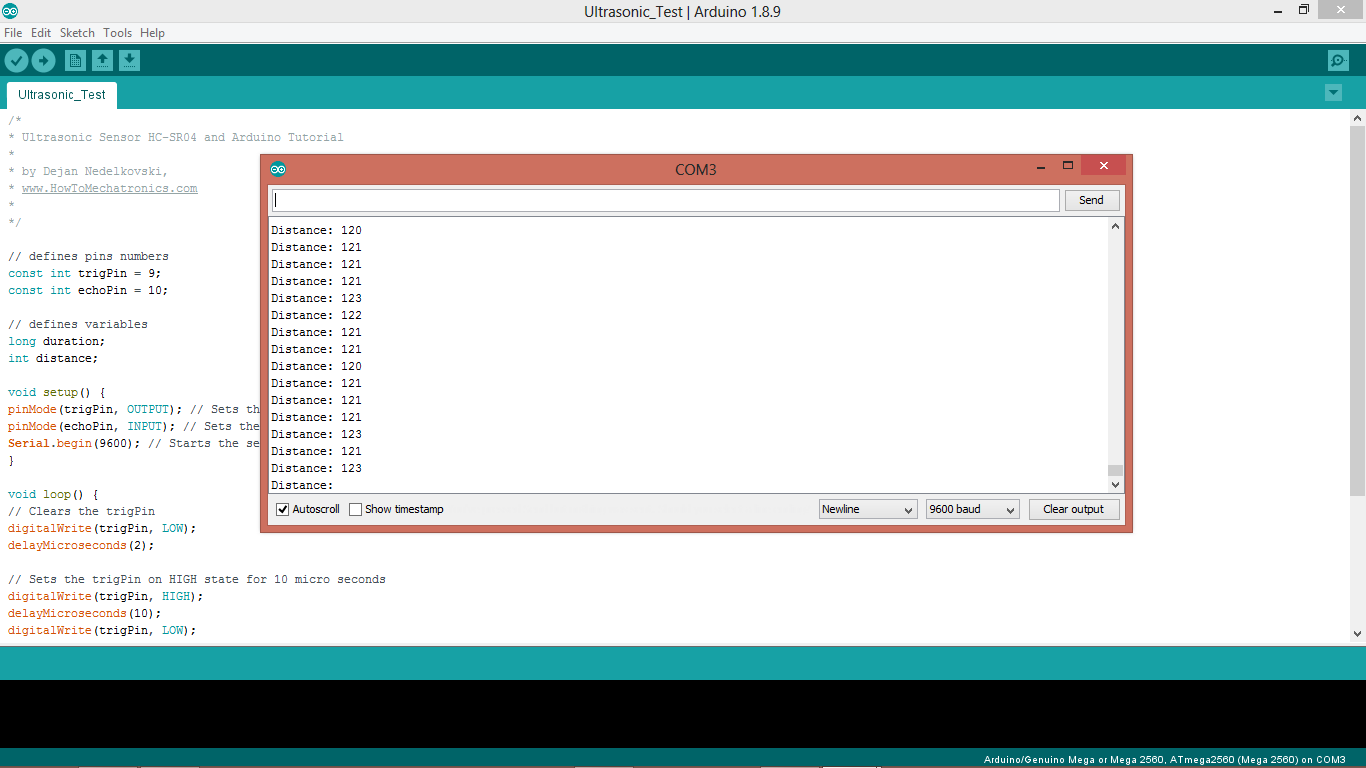
Task: Click inside the serial send input field
Action: coord(660,199)
